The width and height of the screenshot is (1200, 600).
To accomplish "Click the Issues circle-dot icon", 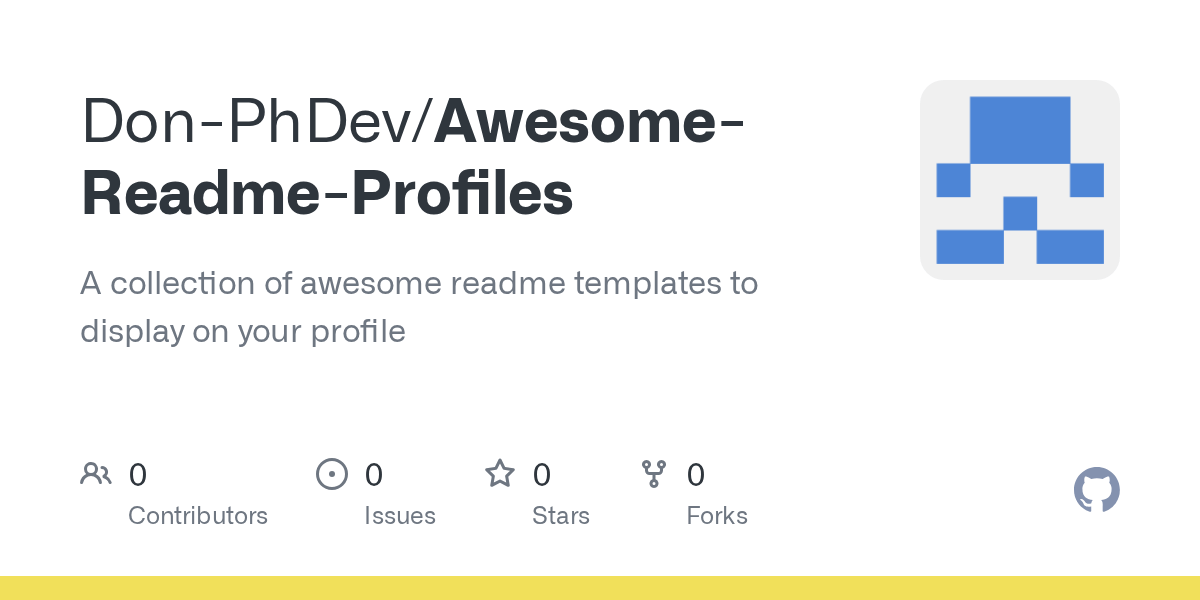I will coord(331,474).
